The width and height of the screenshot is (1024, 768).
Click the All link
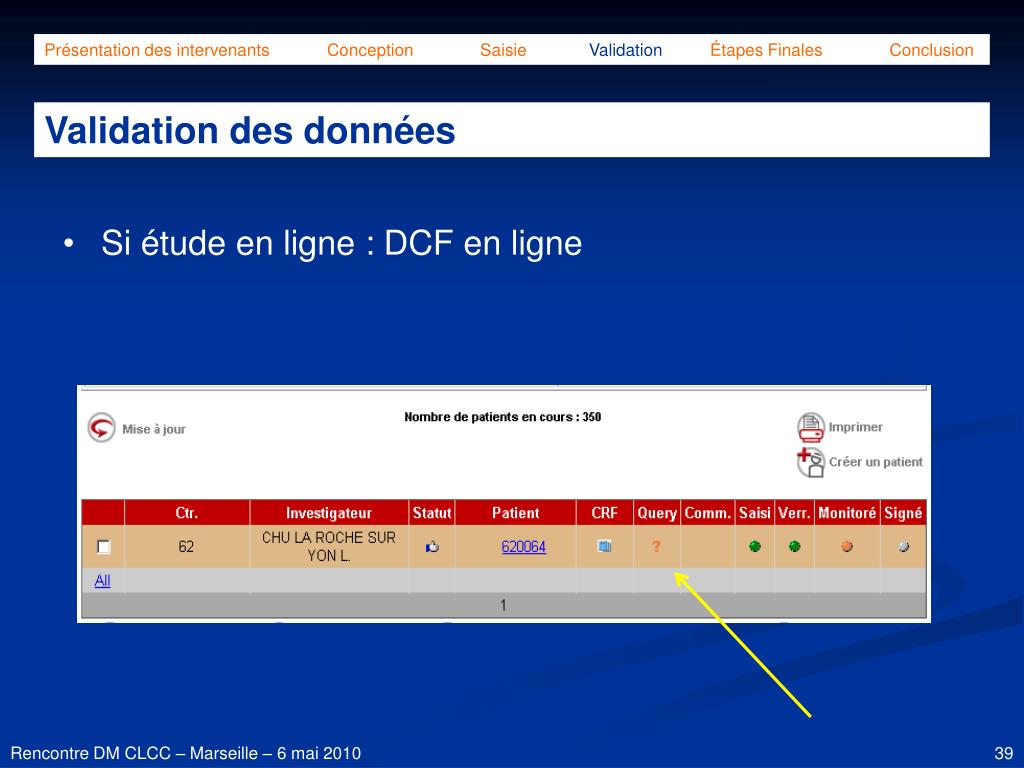click(x=103, y=581)
